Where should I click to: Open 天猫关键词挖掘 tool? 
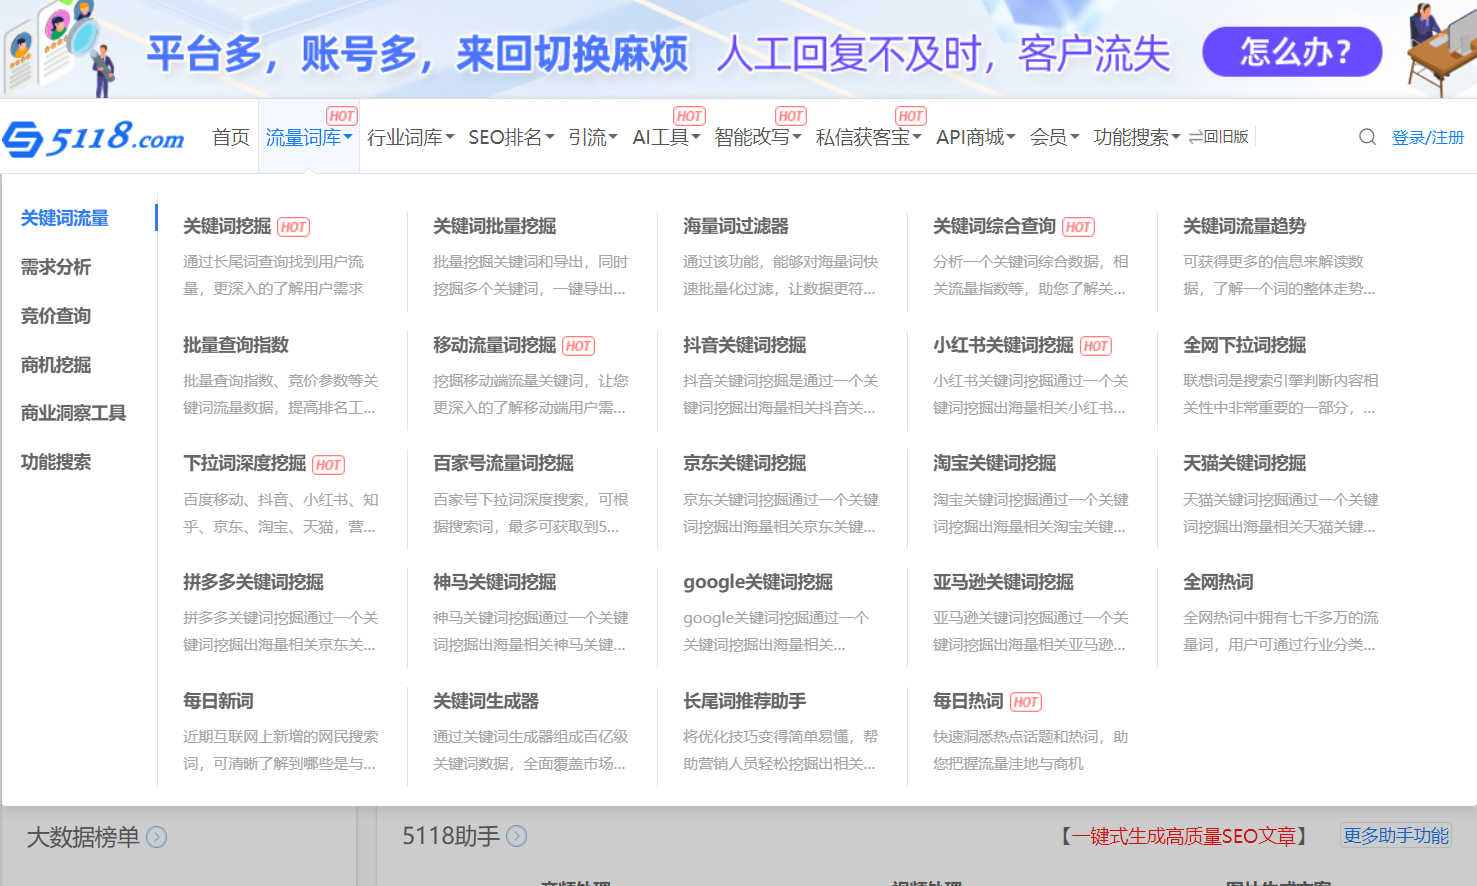pyautogui.click(x=1244, y=463)
